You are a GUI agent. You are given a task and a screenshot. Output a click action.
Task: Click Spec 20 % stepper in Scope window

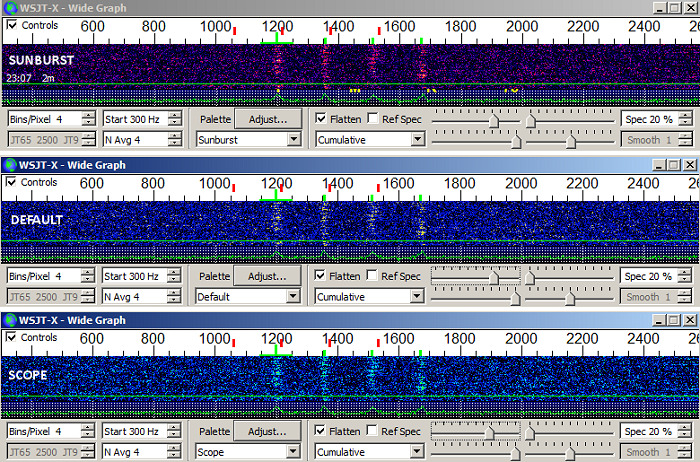[x=684, y=432]
